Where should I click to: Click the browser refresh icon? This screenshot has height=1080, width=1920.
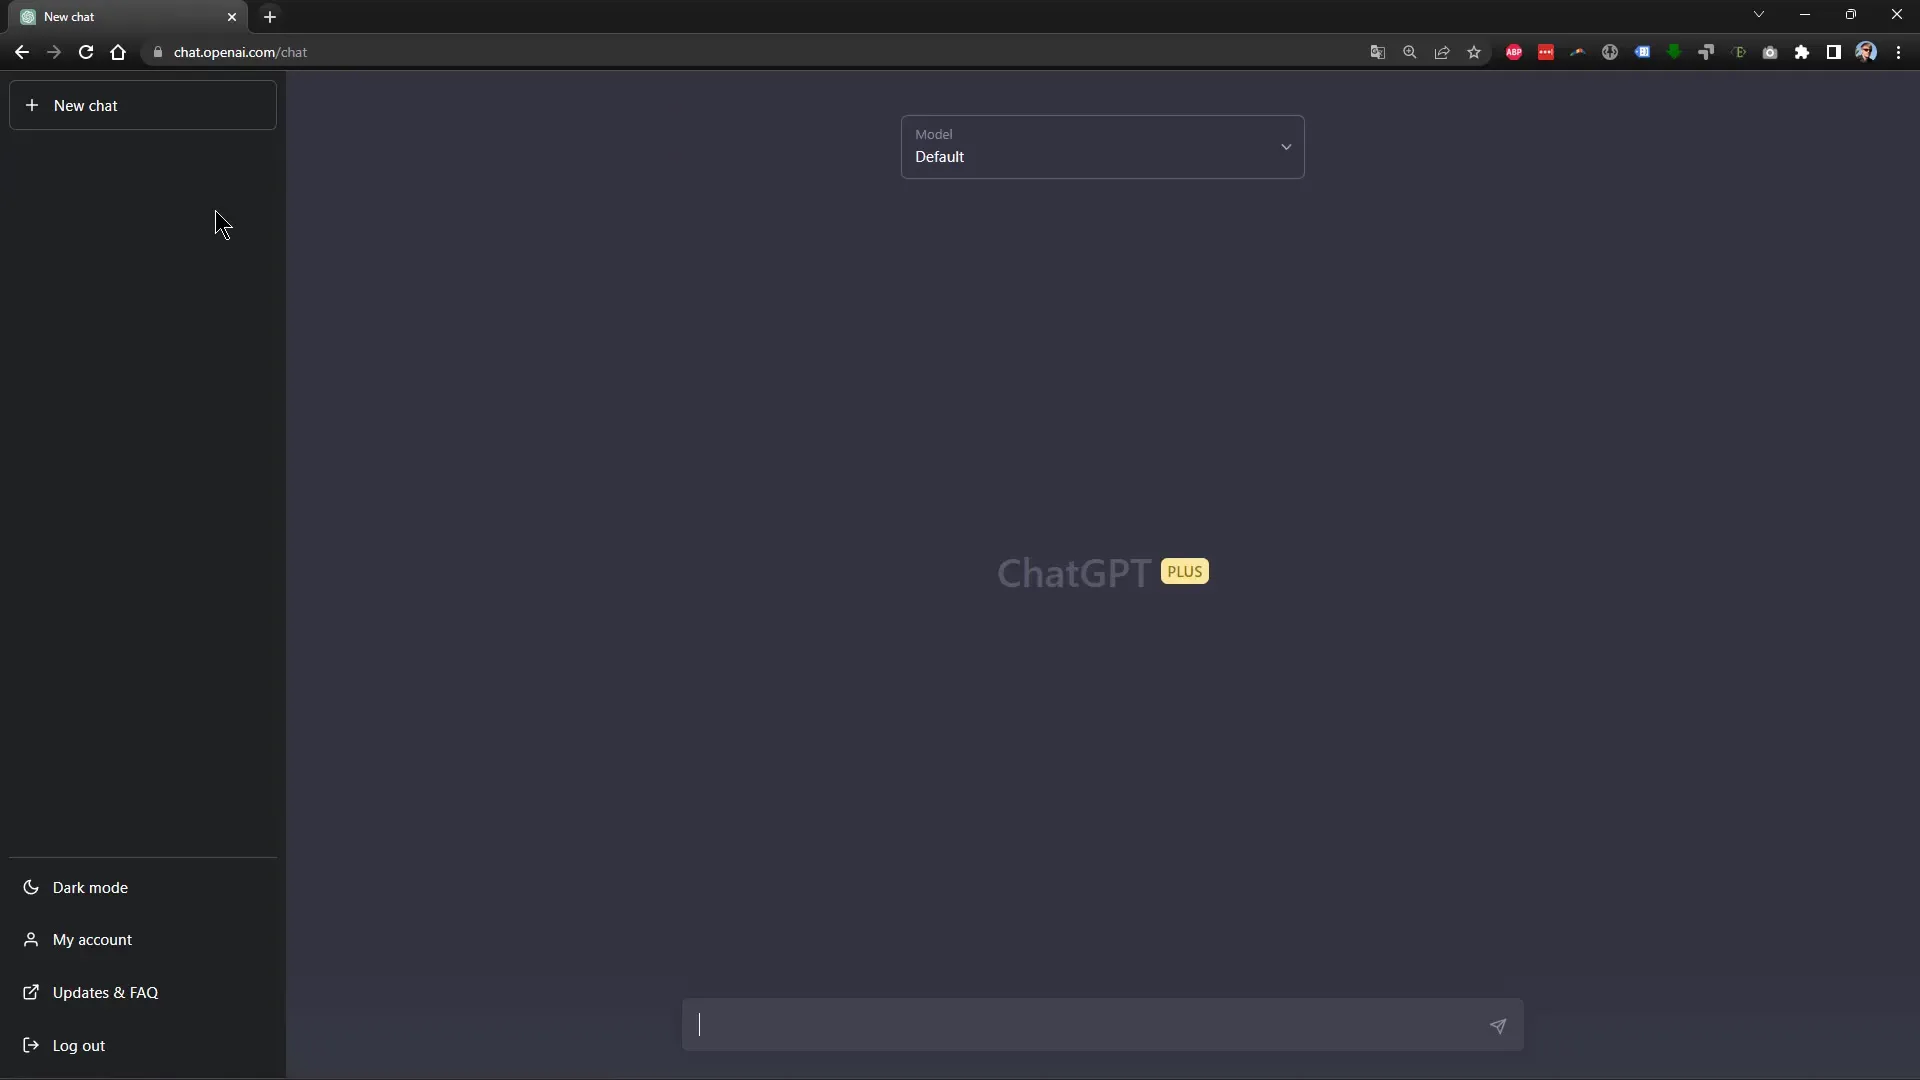pos(86,51)
